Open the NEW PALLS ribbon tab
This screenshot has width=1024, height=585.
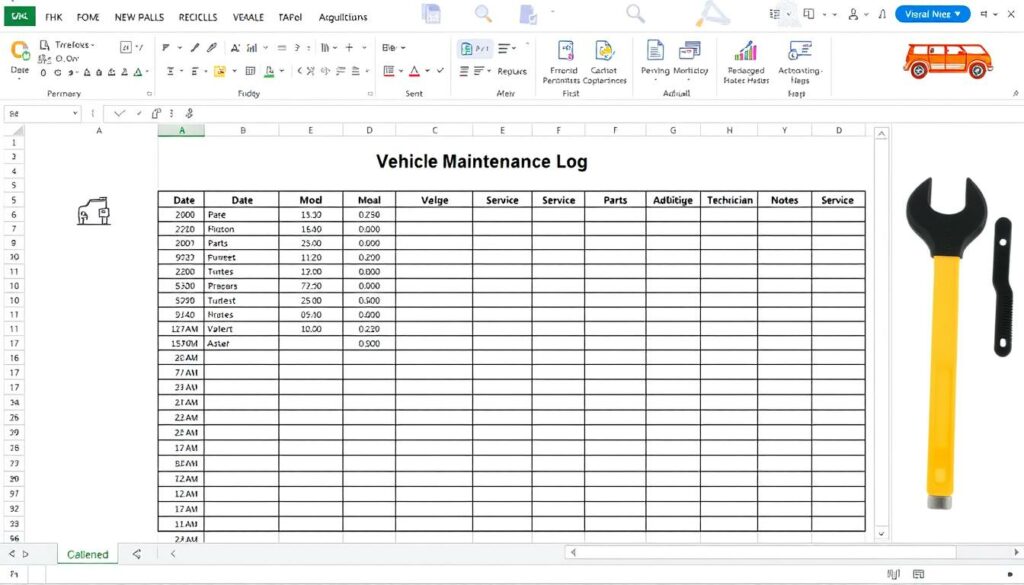[139, 17]
